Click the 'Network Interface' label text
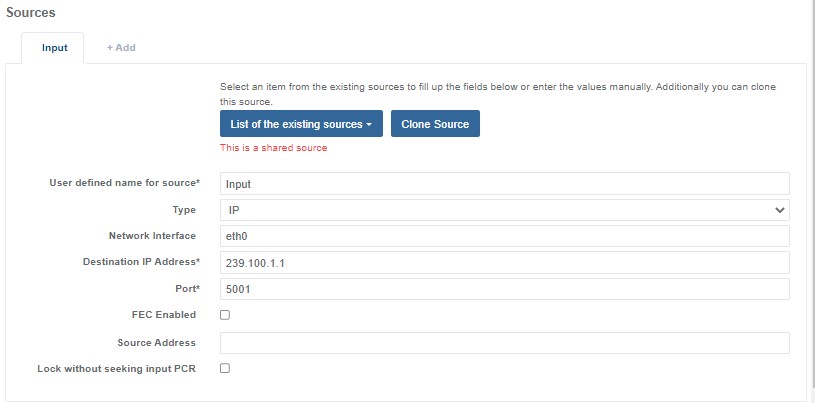Viewport: 815px width, 403px height. tap(152, 236)
